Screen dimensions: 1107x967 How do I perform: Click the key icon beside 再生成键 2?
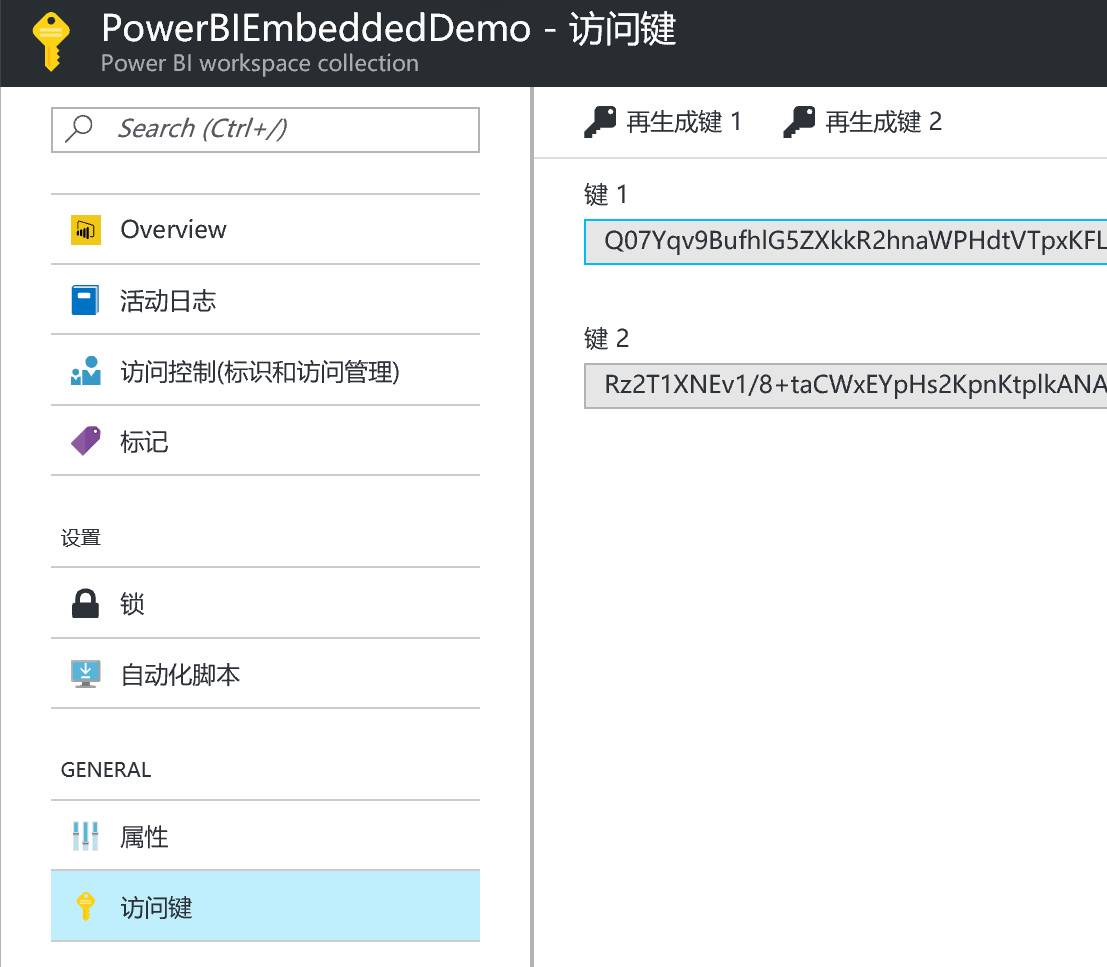click(799, 121)
